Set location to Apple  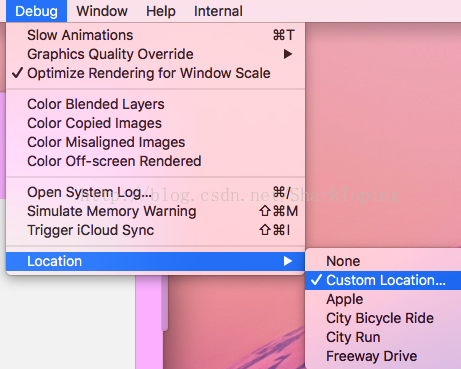coord(383,299)
